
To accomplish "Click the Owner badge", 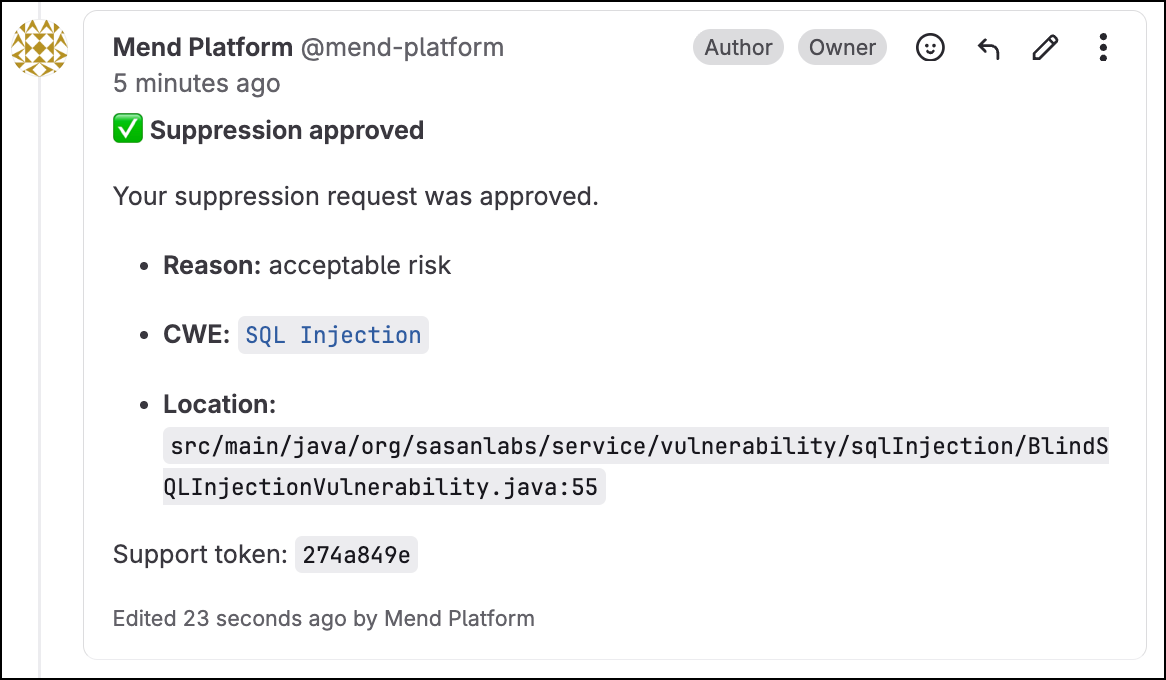I will (843, 48).
